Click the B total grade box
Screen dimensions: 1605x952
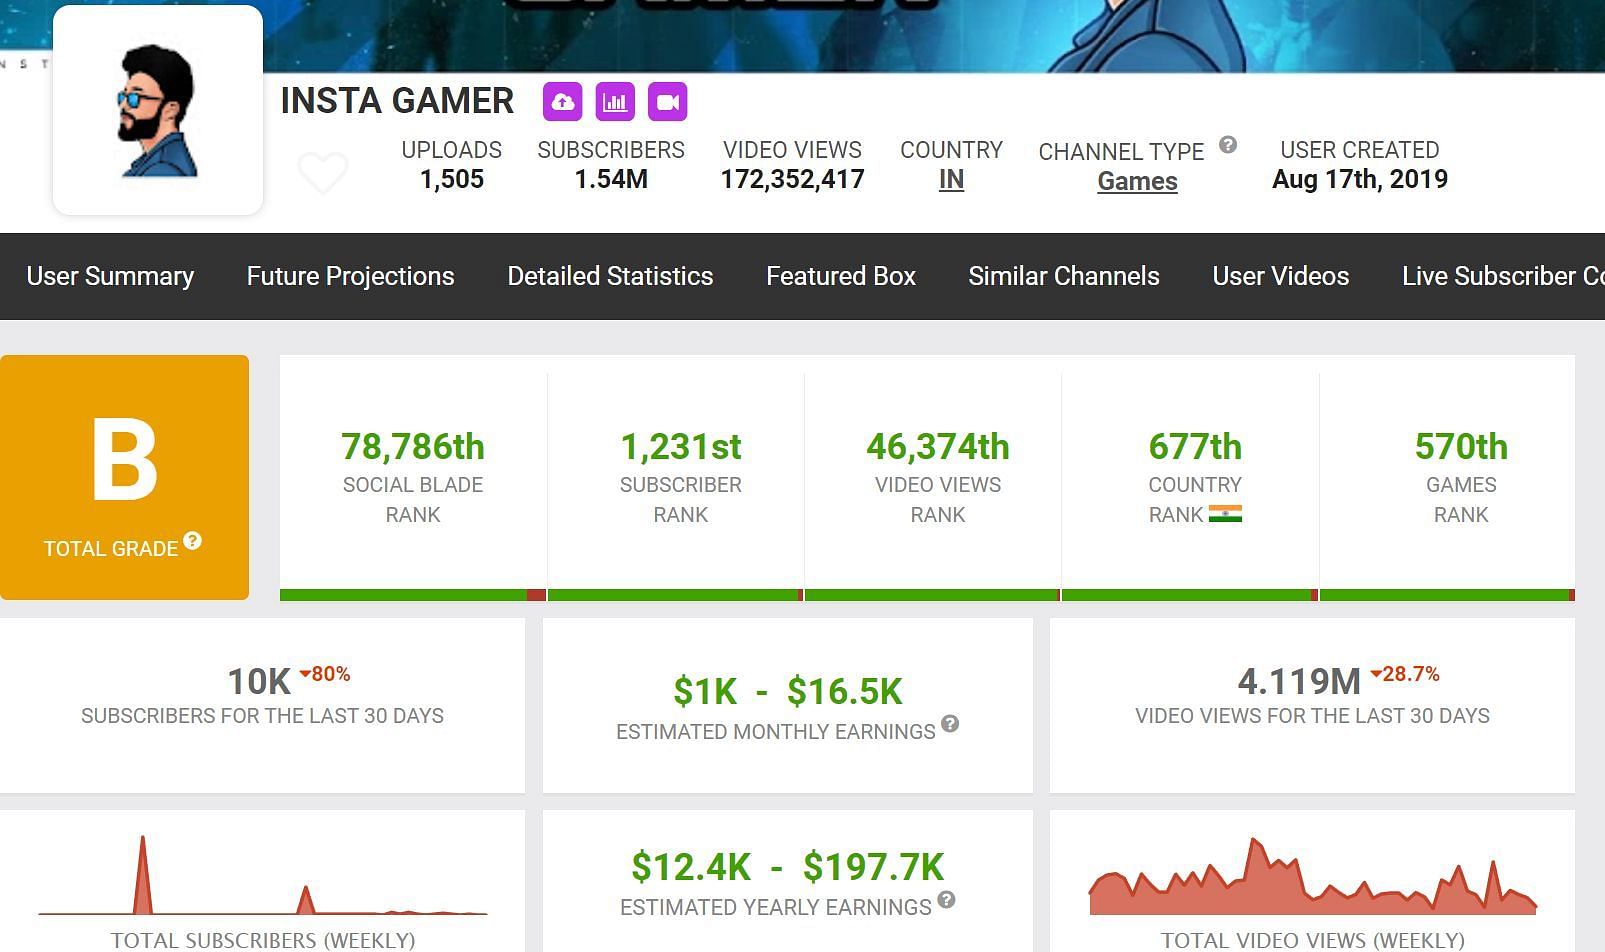125,477
